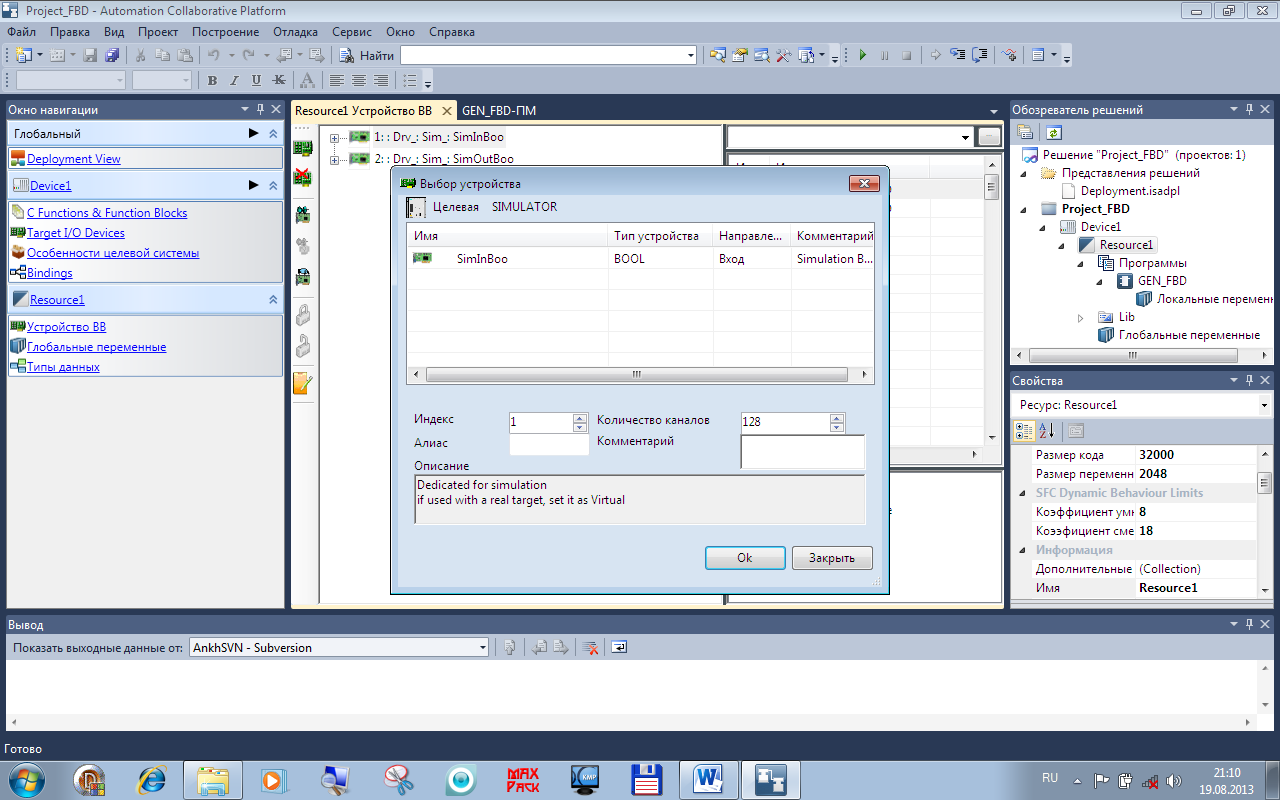The image size is (1280, 800).
Task: Collapse the Resource1 navigation section
Action: coord(273,299)
